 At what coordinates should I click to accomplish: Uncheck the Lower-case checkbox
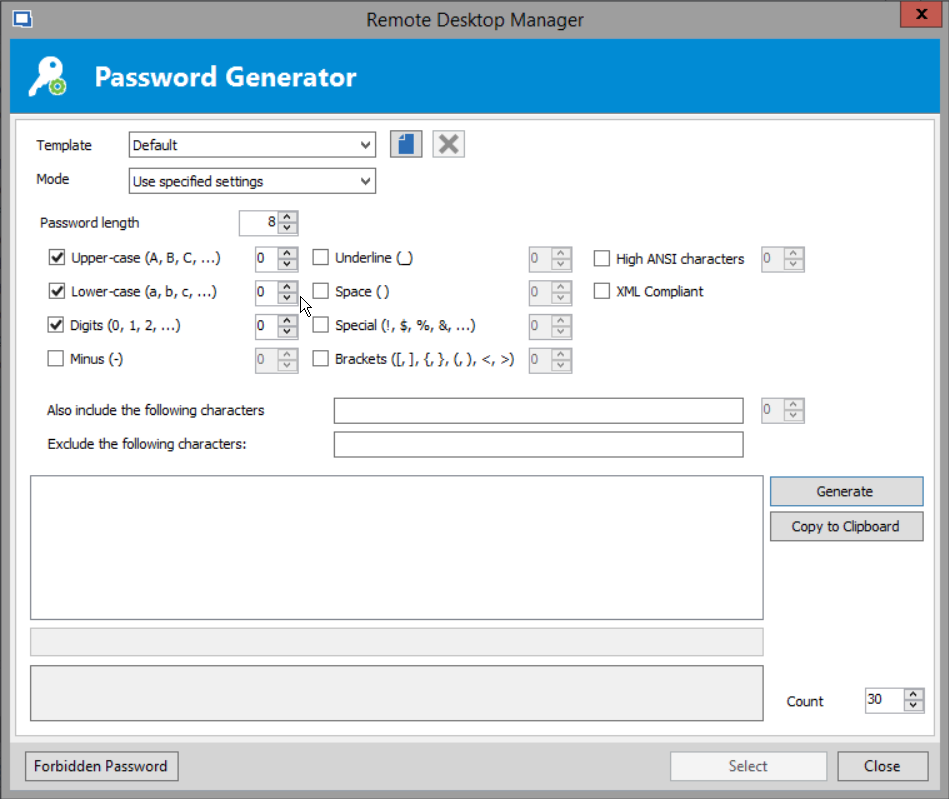pyautogui.click(x=57, y=292)
